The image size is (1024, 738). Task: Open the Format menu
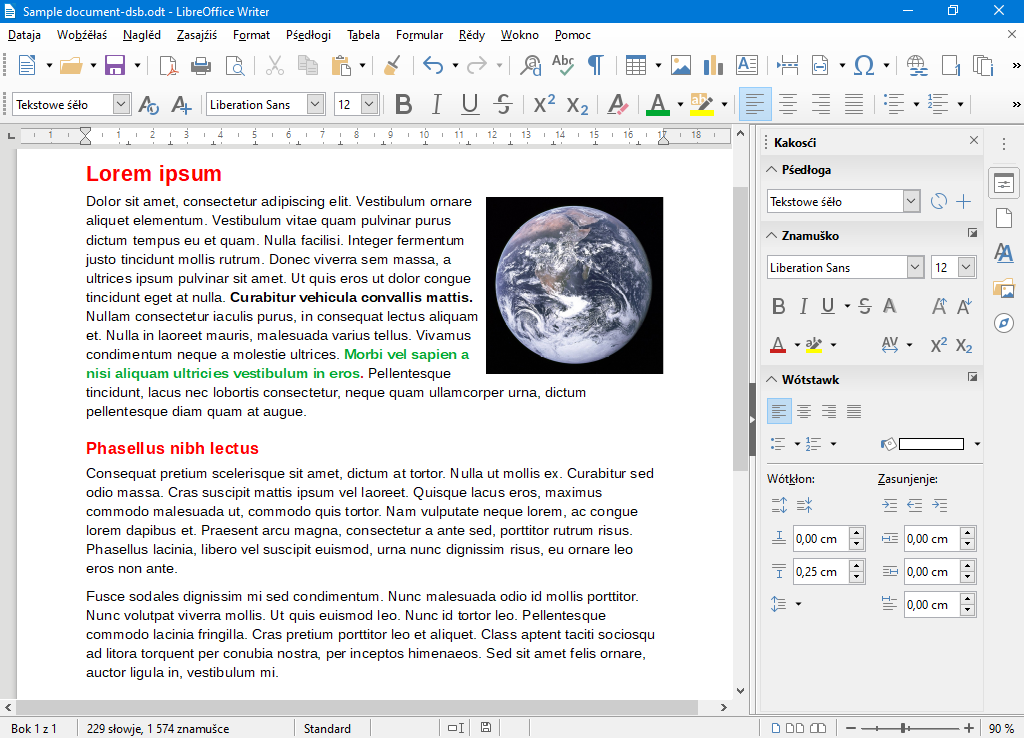(x=251, y=35)
